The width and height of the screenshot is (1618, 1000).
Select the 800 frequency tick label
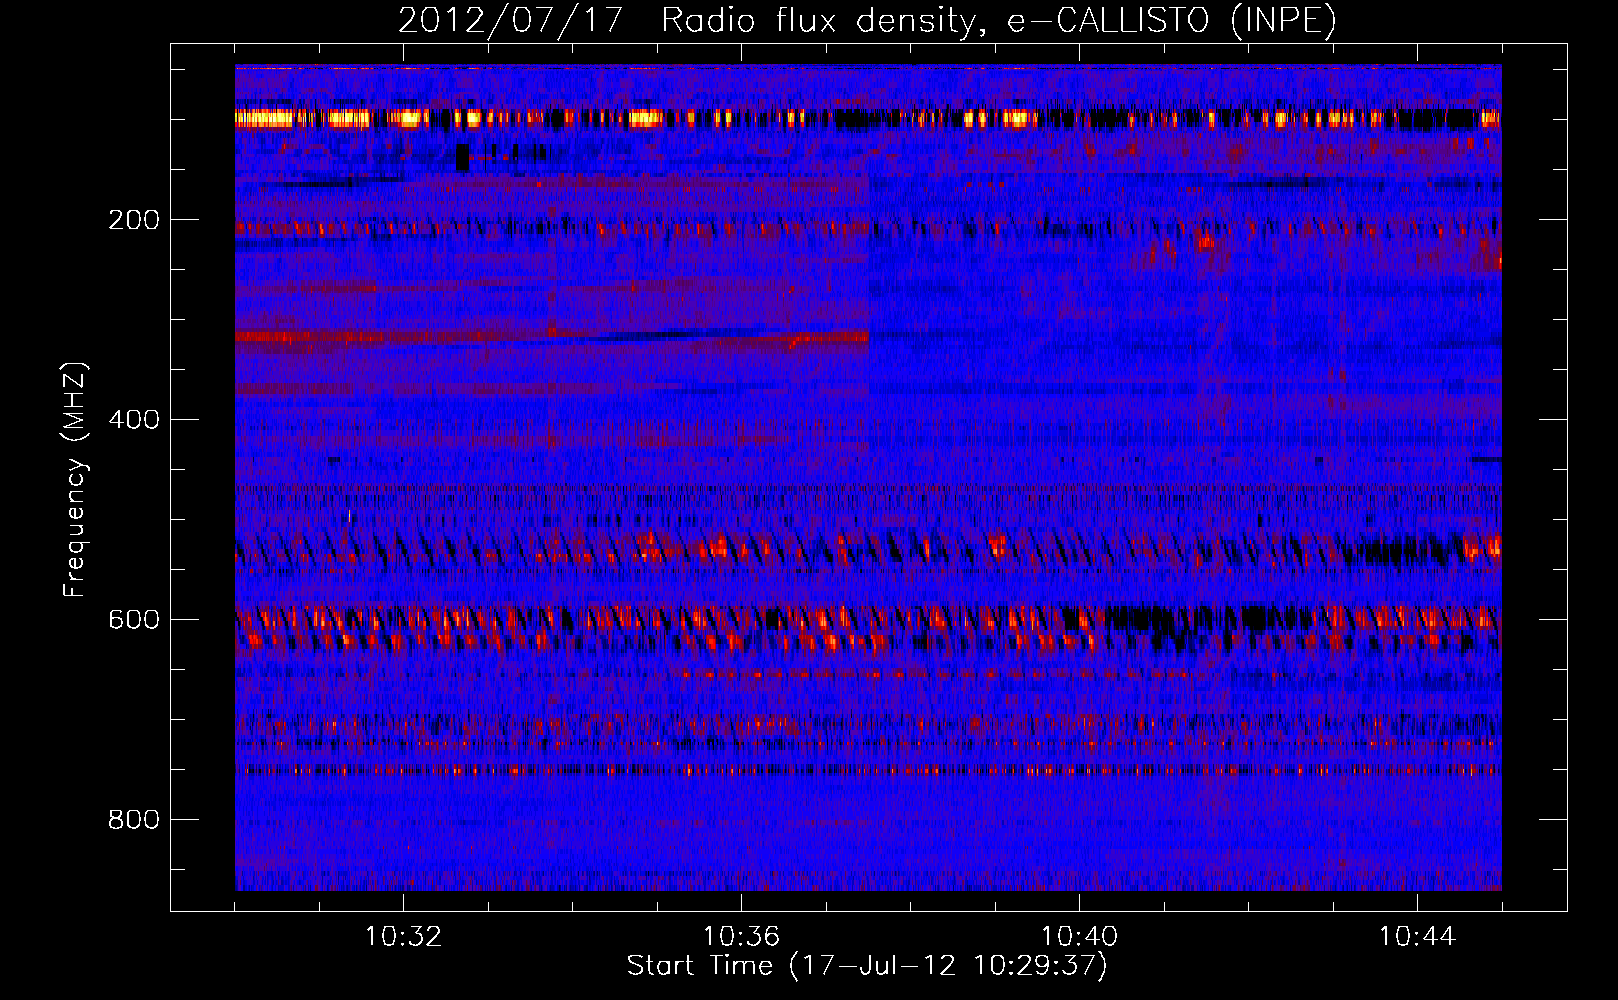(x=134, y=820)
